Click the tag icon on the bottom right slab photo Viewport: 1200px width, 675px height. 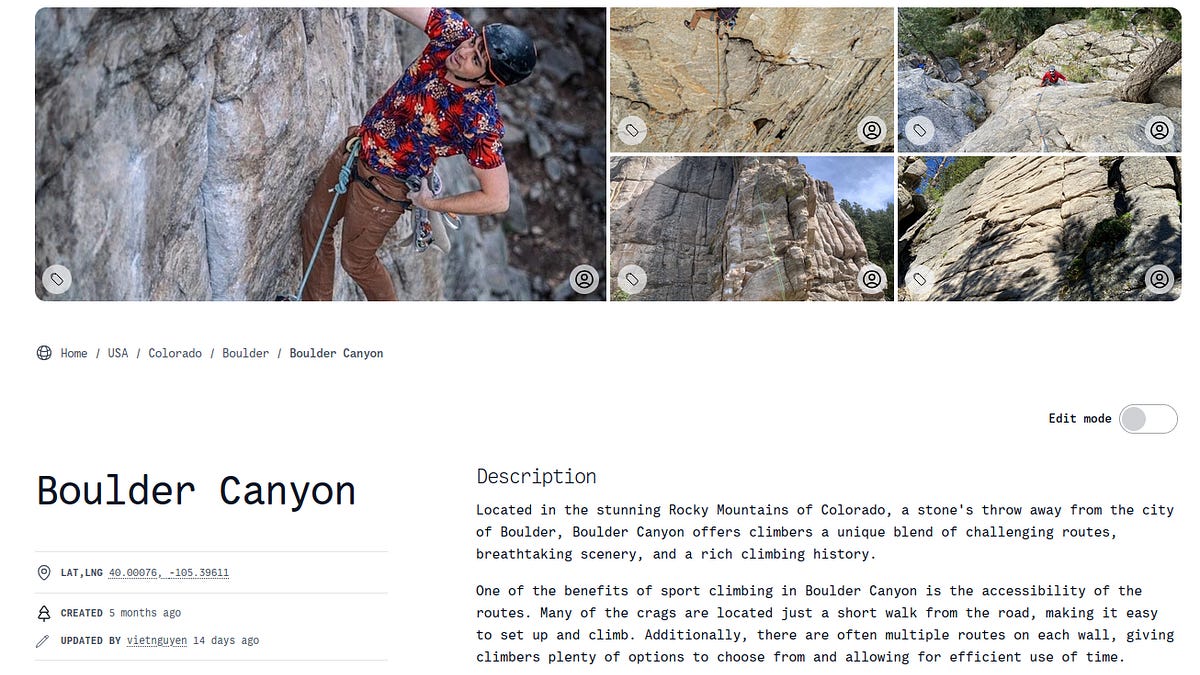point(919,280)
